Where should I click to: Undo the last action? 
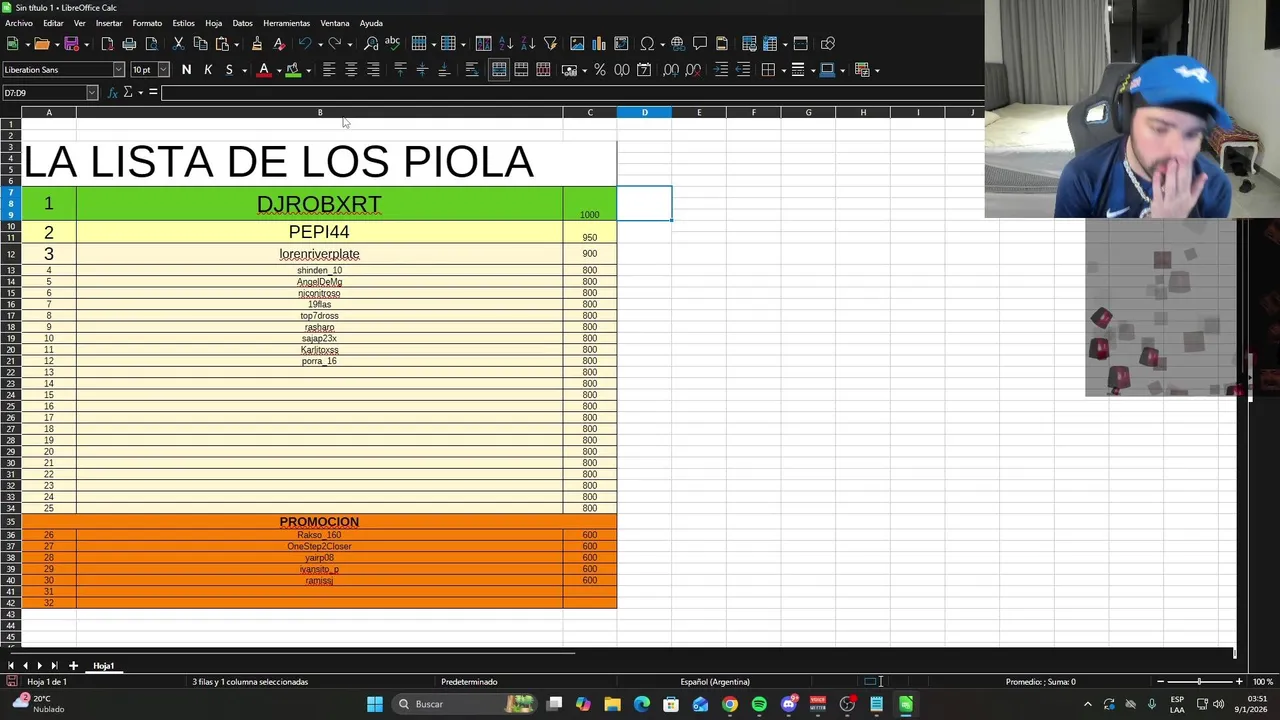point(304,44)
